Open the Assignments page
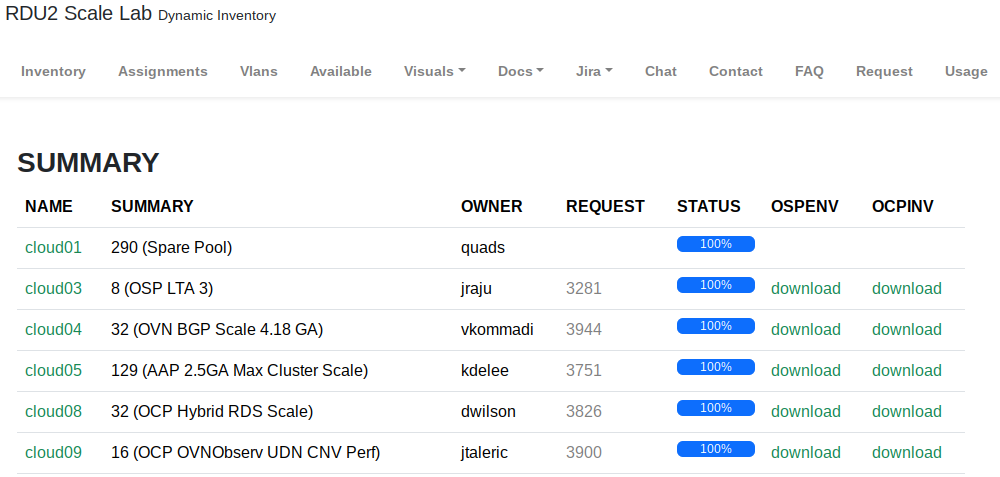1000x477 pixels. point(163,71)
